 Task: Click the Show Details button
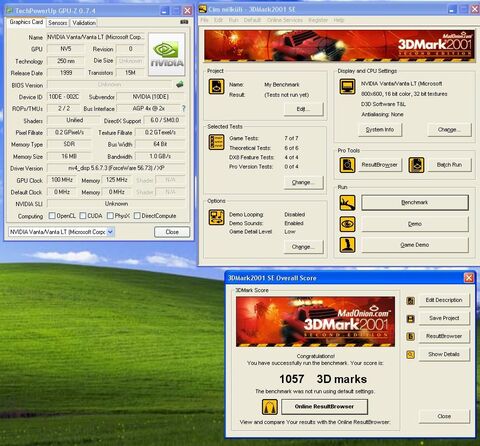pos(444,354)
